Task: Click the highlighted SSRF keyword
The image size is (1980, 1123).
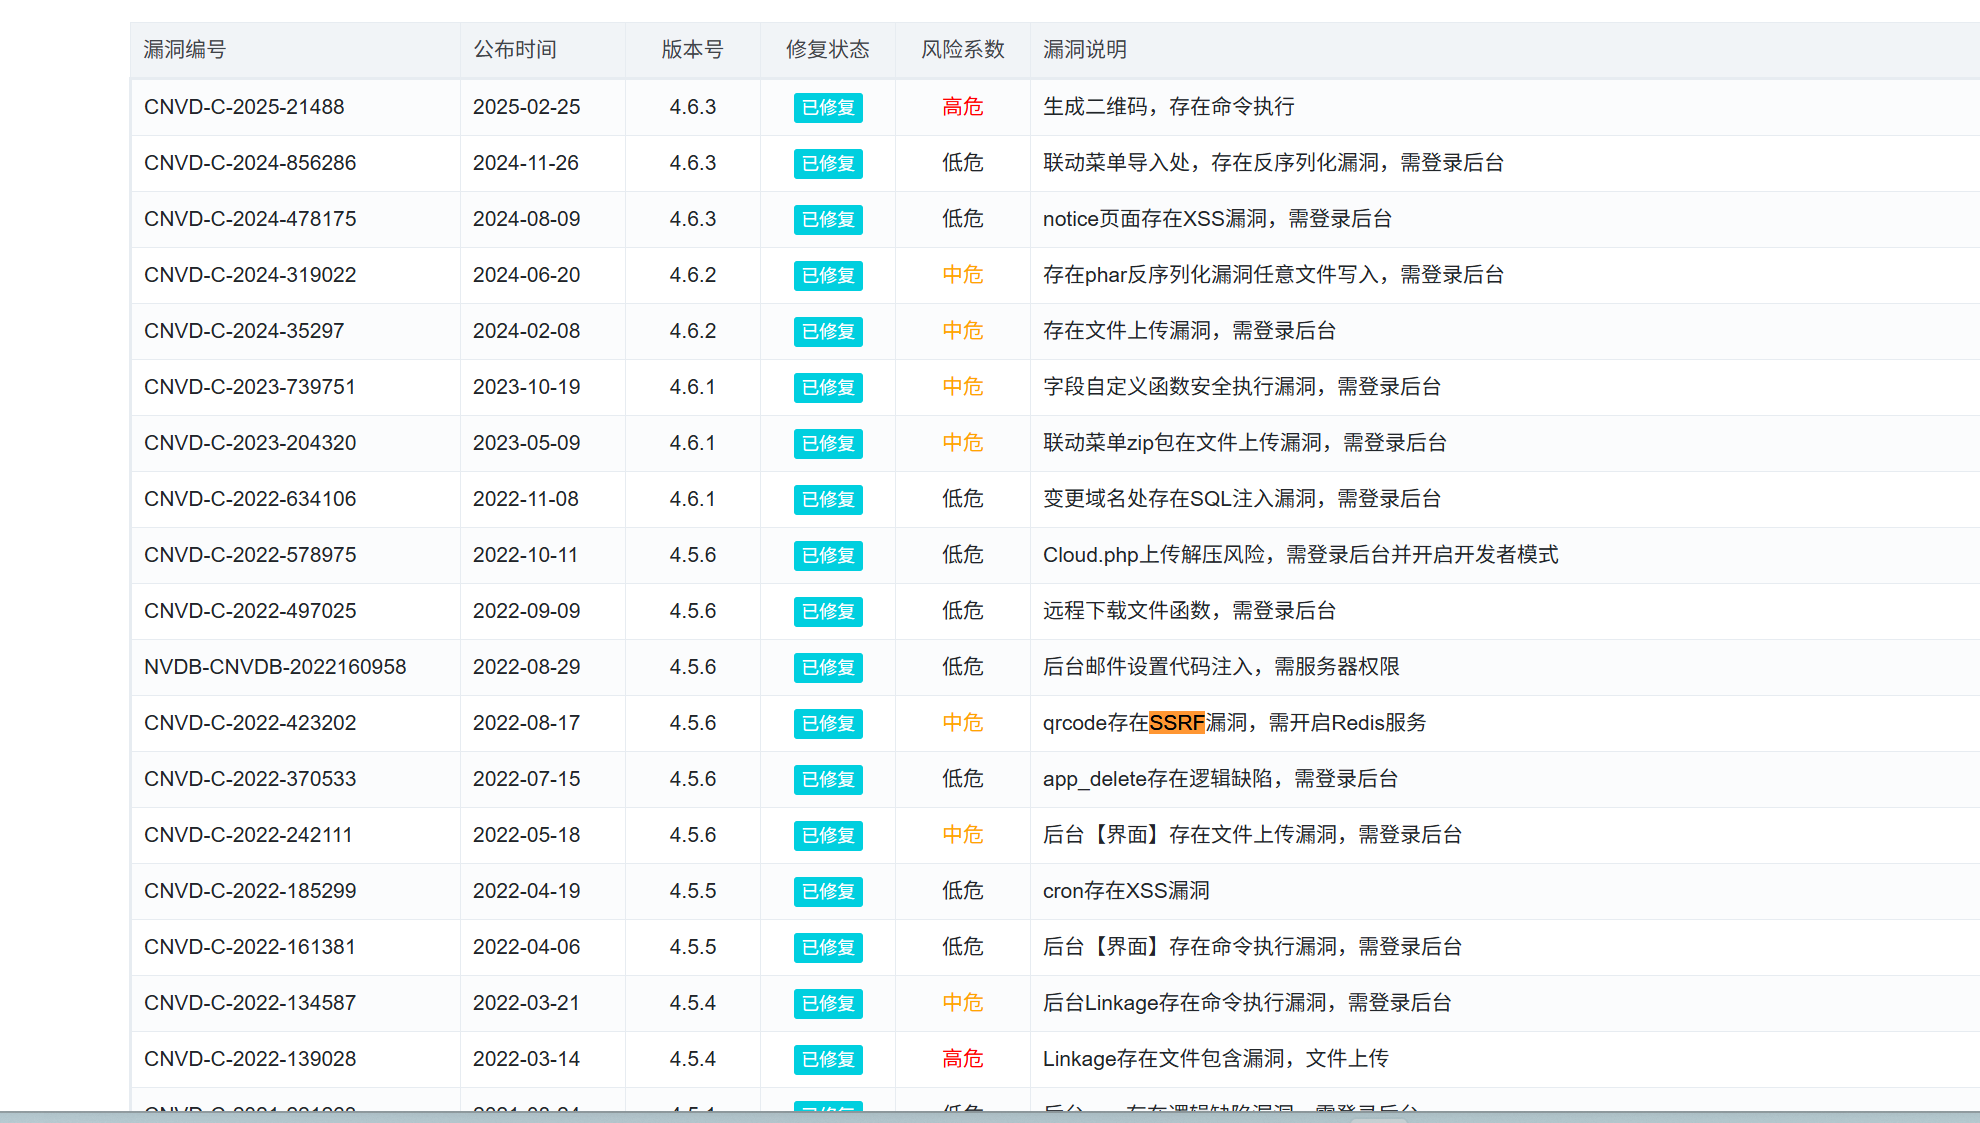Action: [x=1176, y=723]
